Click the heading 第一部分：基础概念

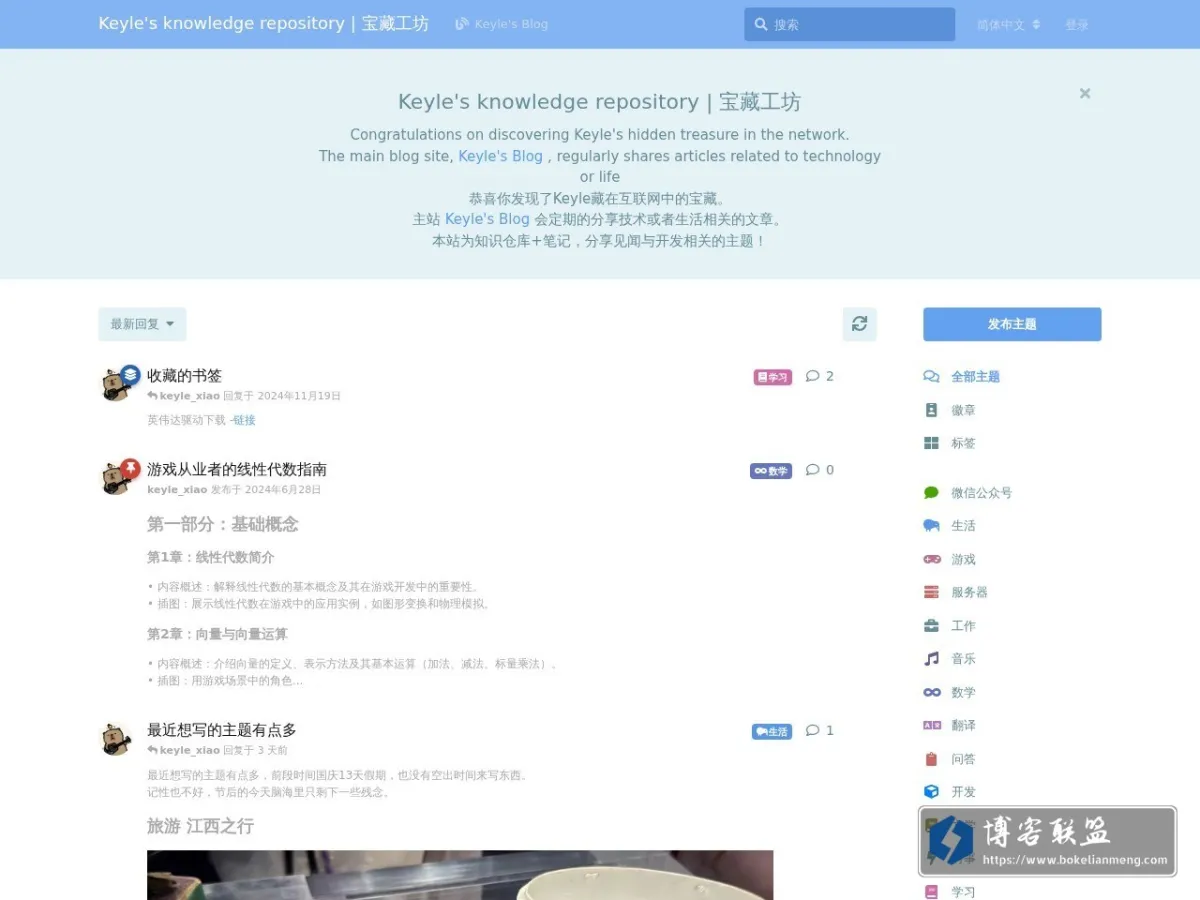tap(223, 524)
